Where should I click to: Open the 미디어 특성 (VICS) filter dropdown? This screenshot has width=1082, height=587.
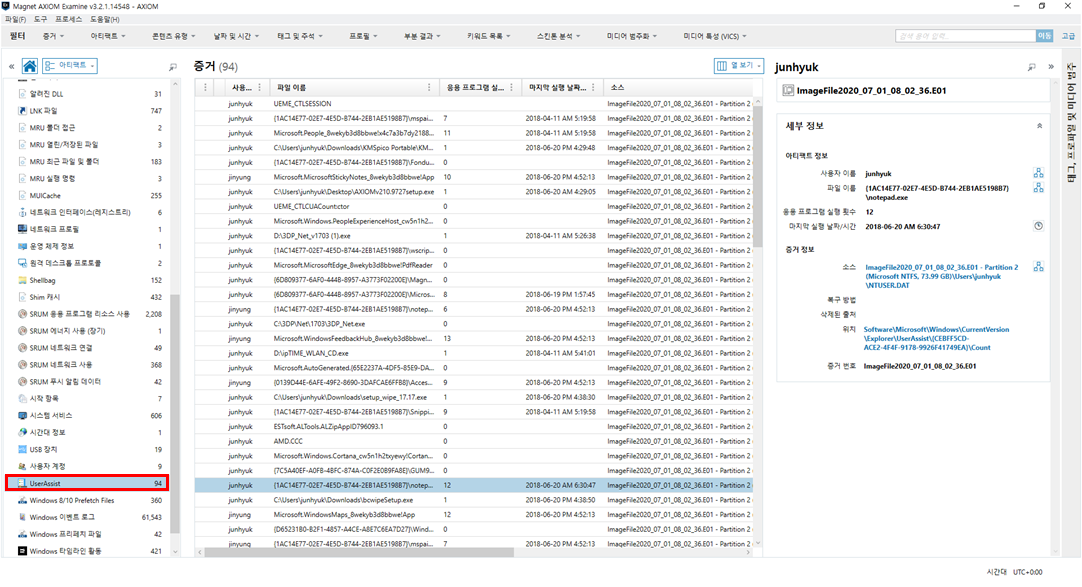[715, 36]
